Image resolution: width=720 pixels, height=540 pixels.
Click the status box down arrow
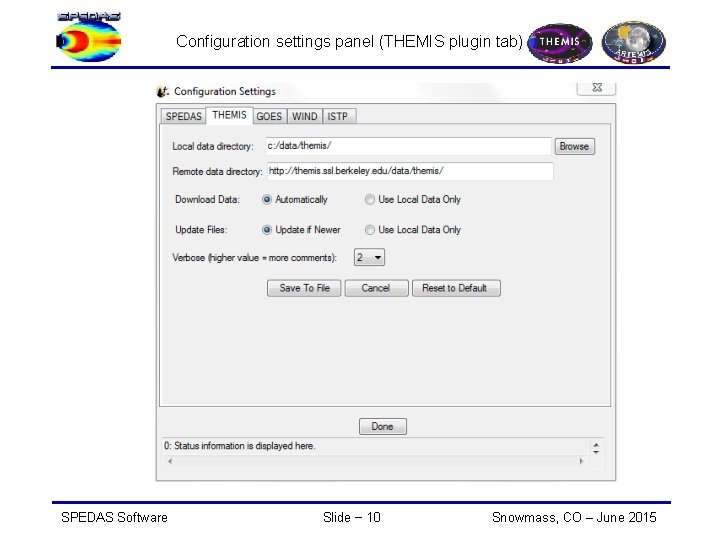[596, 452]
